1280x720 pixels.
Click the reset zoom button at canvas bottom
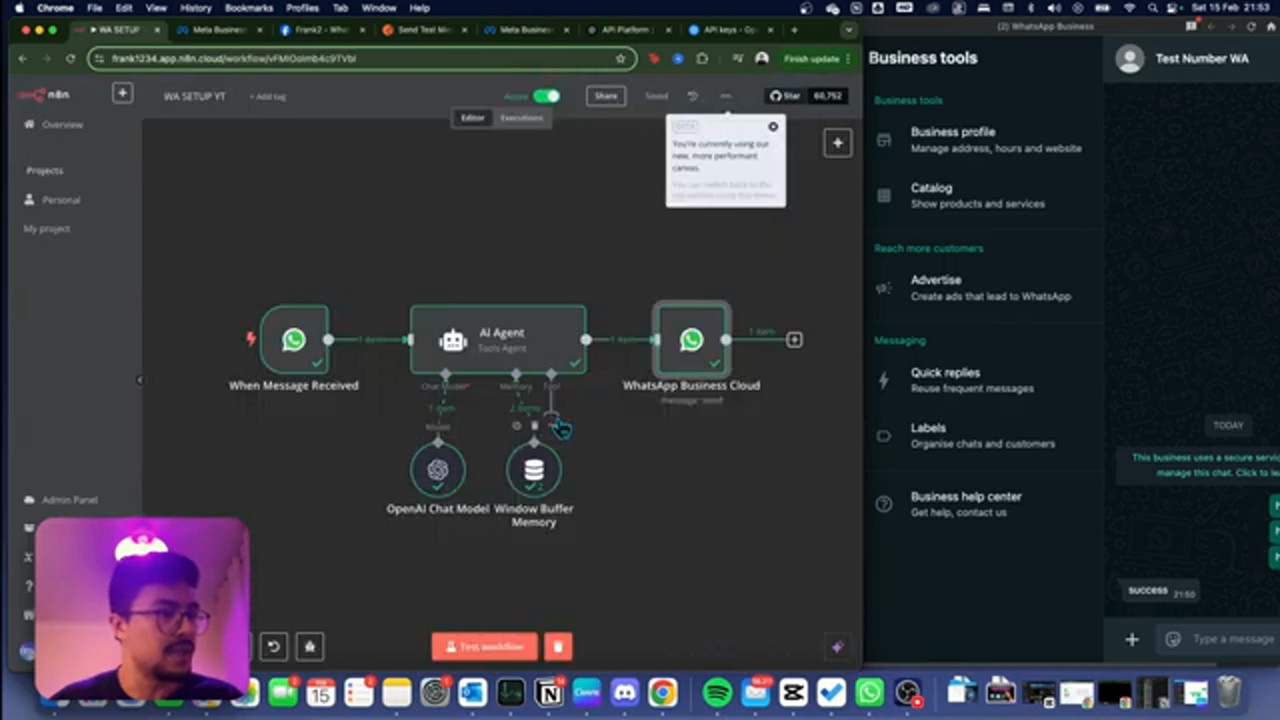click(x=273, y=647)
